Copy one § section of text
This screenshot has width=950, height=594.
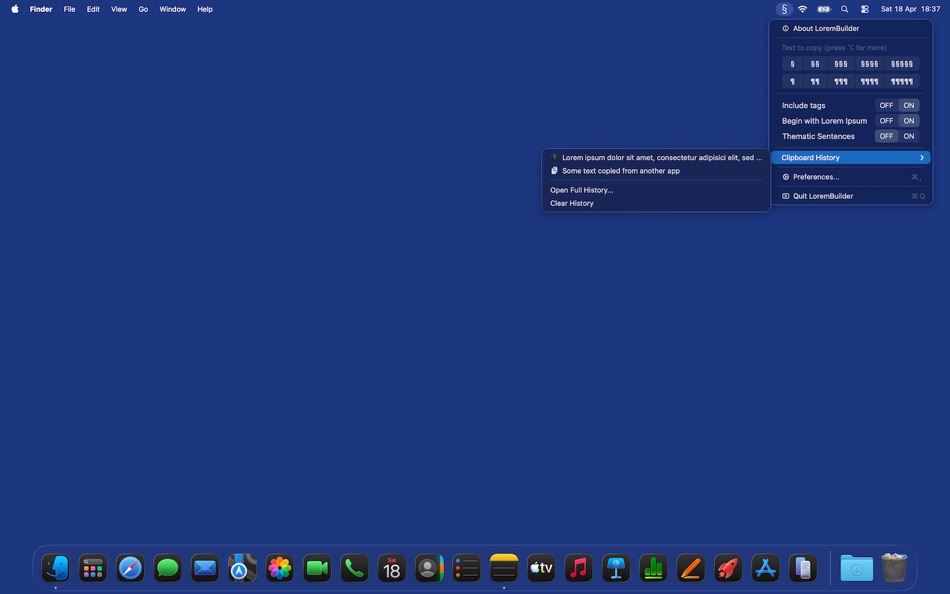pos(792,64)
